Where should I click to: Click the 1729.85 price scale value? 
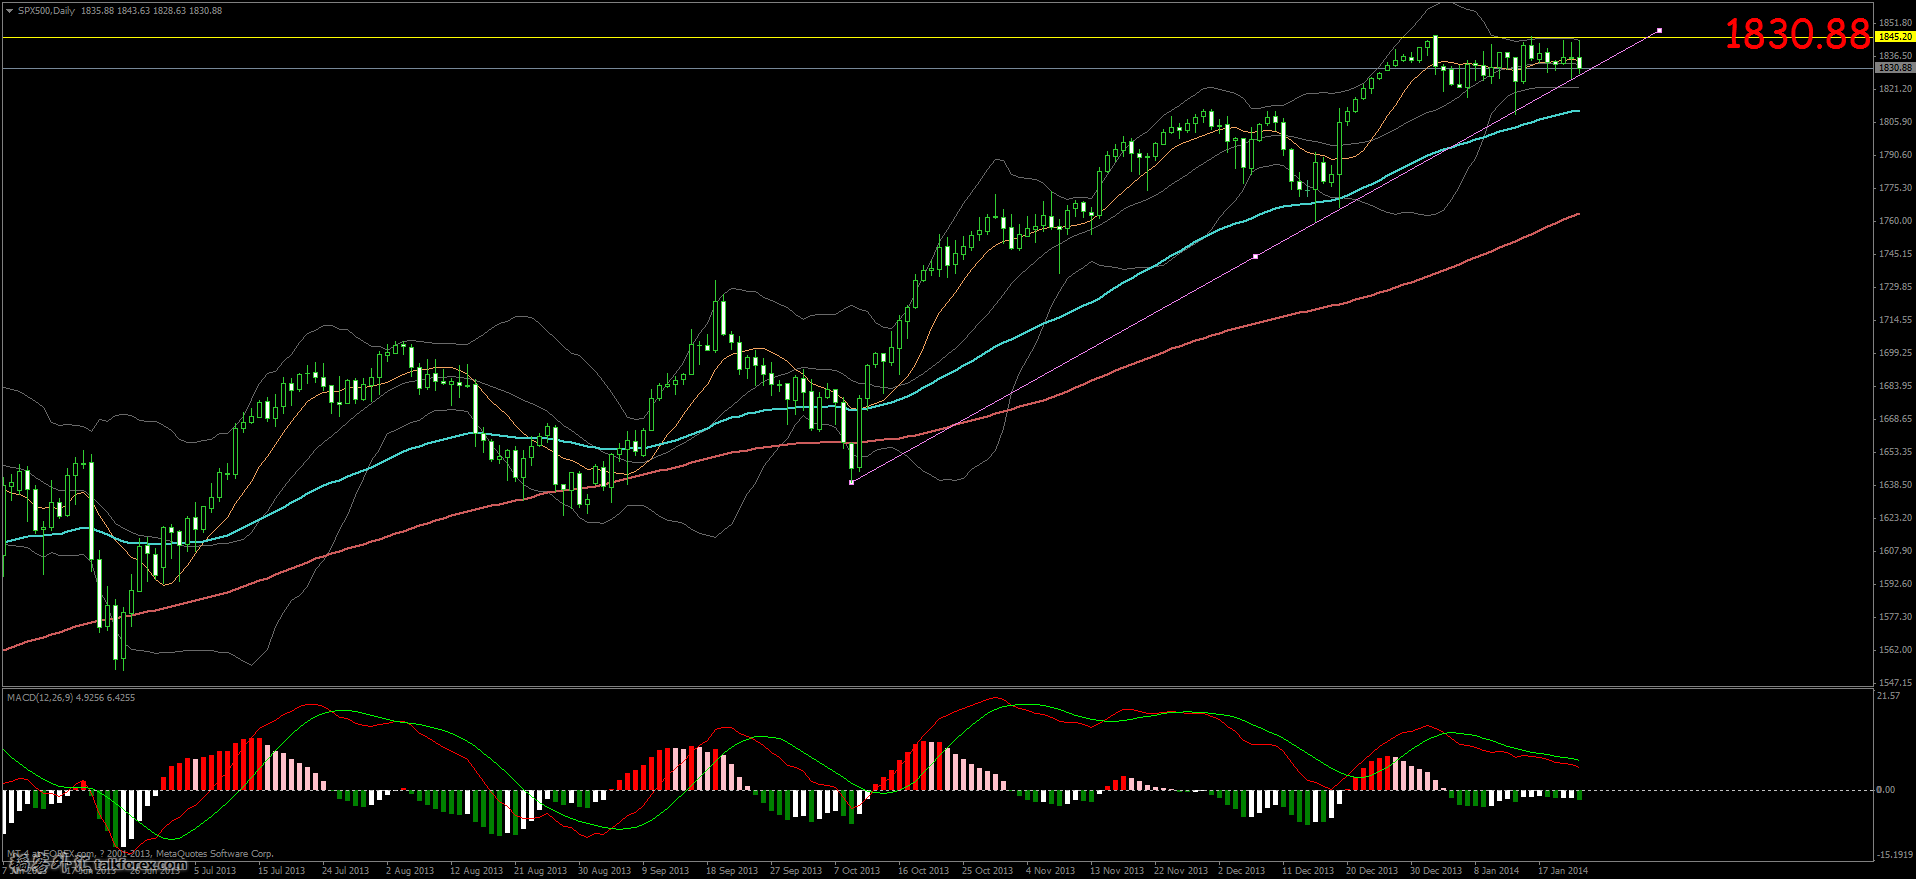pyautogui.click(x=1895, y=287)
